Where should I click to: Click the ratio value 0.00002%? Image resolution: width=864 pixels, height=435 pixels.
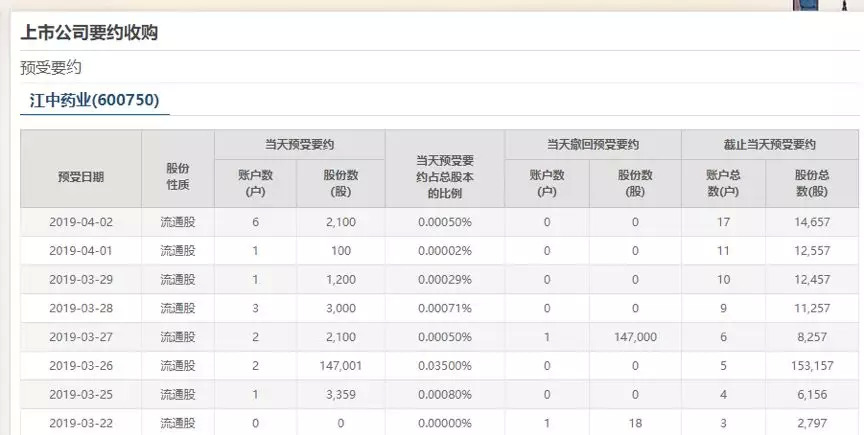click(445, 251)
